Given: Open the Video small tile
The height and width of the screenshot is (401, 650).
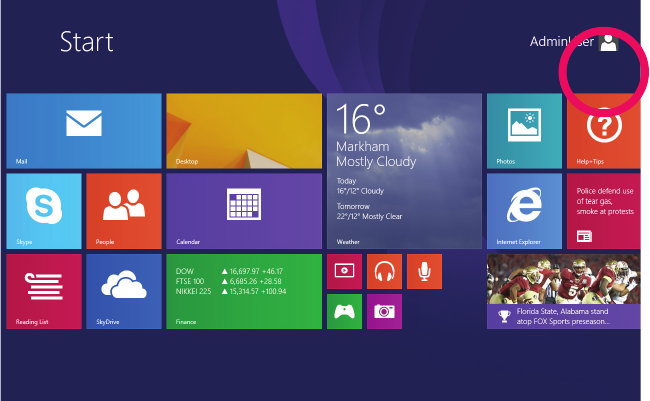Looking at the screenshot, I should point(344,271).
